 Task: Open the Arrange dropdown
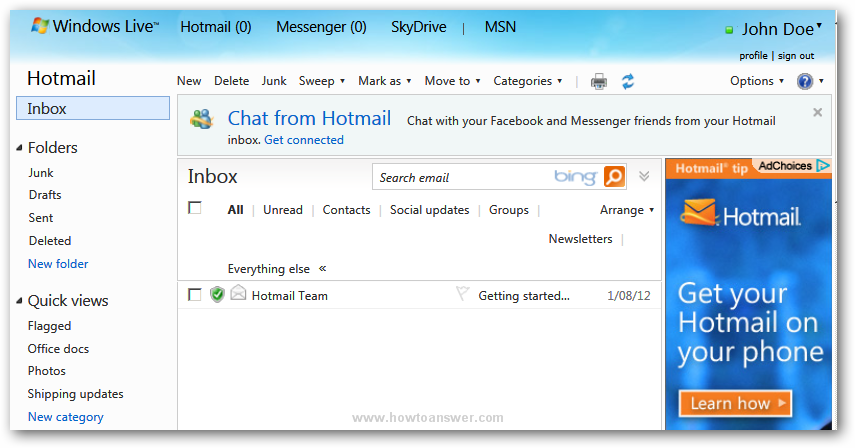point(627,210)
